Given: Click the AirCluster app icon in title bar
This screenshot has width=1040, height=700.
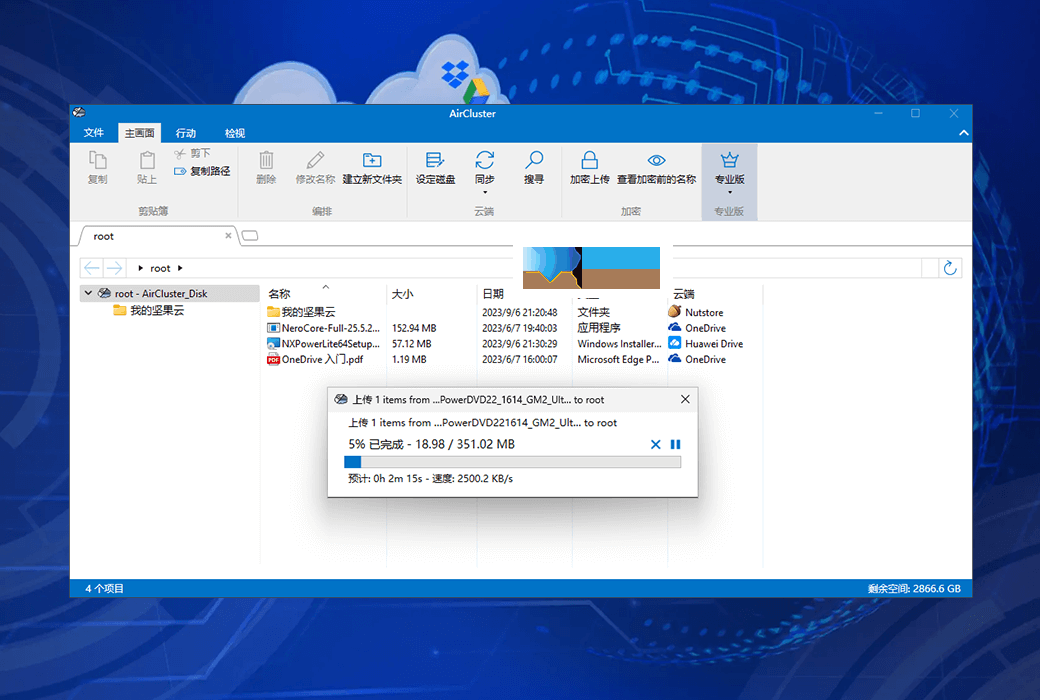Looking at the screenshot, I should pos(79,112).
